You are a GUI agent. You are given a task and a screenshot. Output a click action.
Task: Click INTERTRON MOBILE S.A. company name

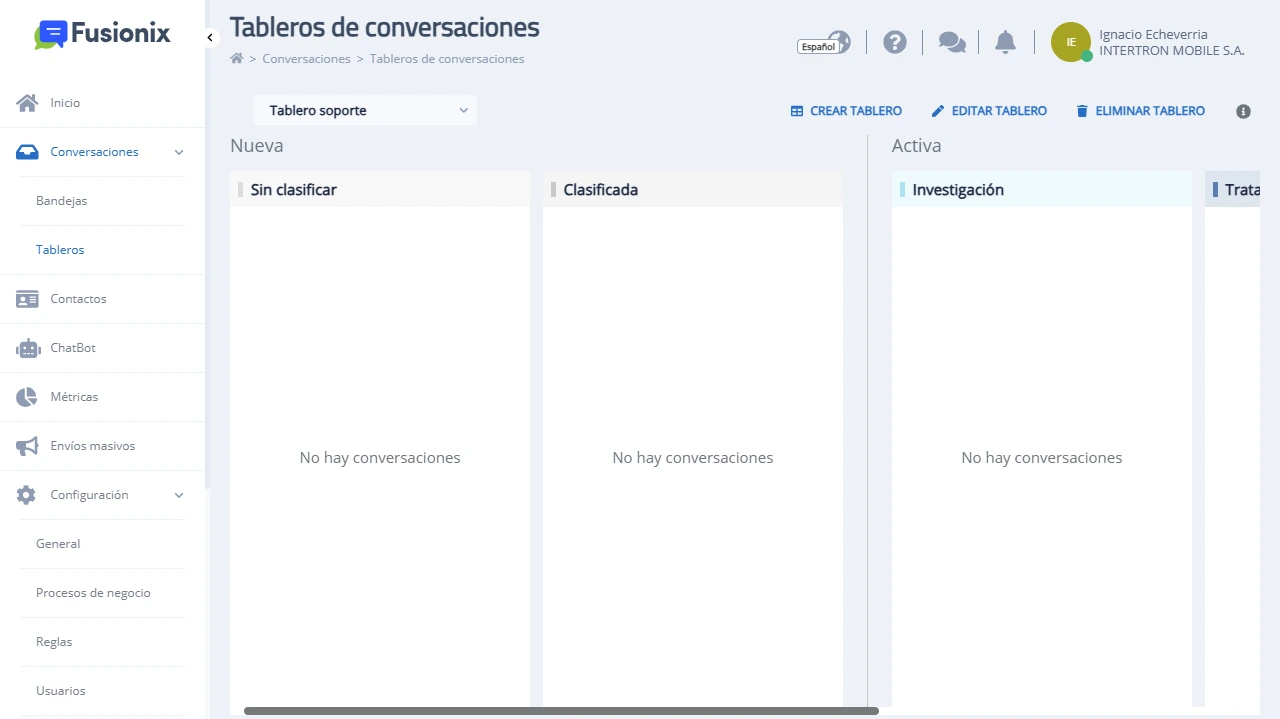pyautogui.click(x=1172, y=51)
